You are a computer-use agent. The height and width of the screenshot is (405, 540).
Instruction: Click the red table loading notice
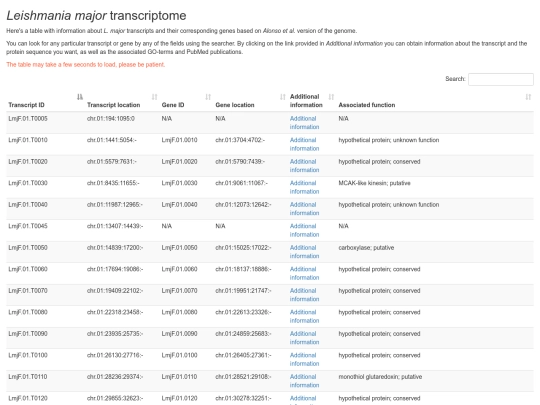(x=86, y=65)
